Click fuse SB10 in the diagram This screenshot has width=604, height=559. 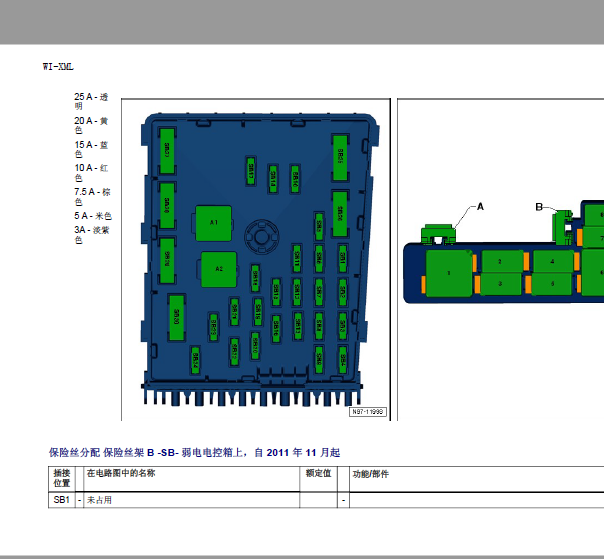point(295,179)
